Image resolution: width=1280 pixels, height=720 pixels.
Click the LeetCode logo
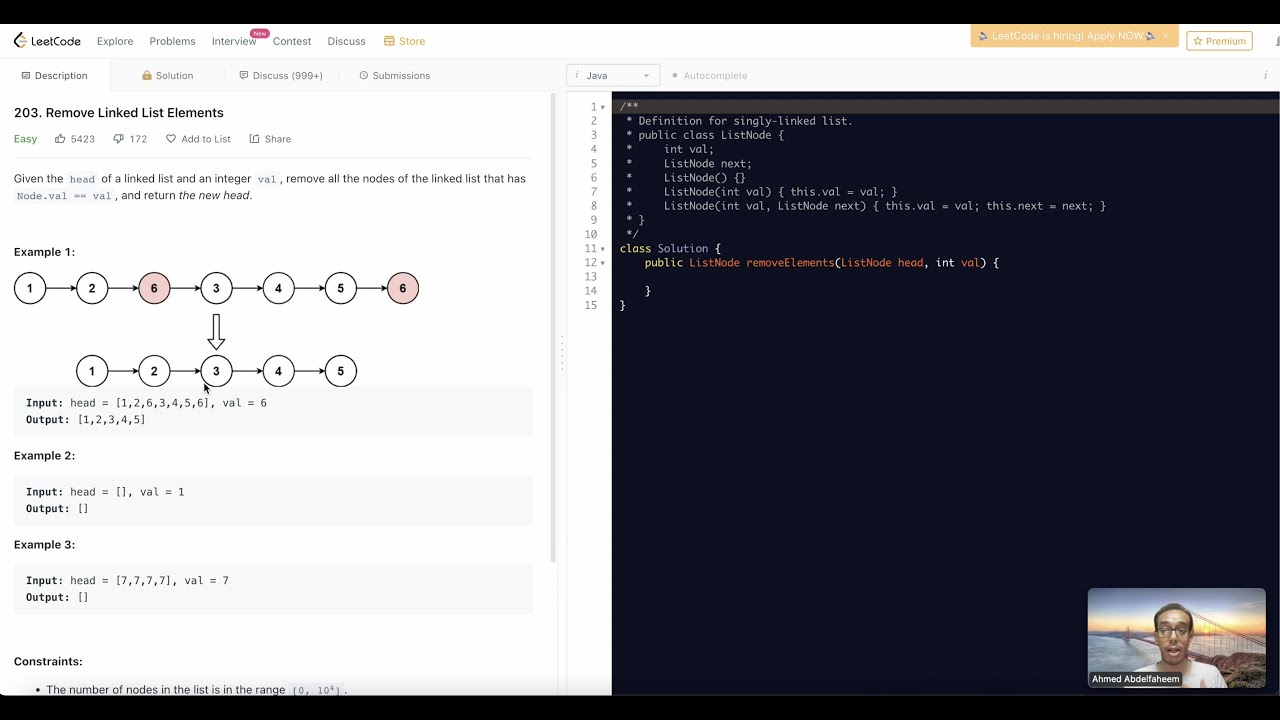coord(49,41)
